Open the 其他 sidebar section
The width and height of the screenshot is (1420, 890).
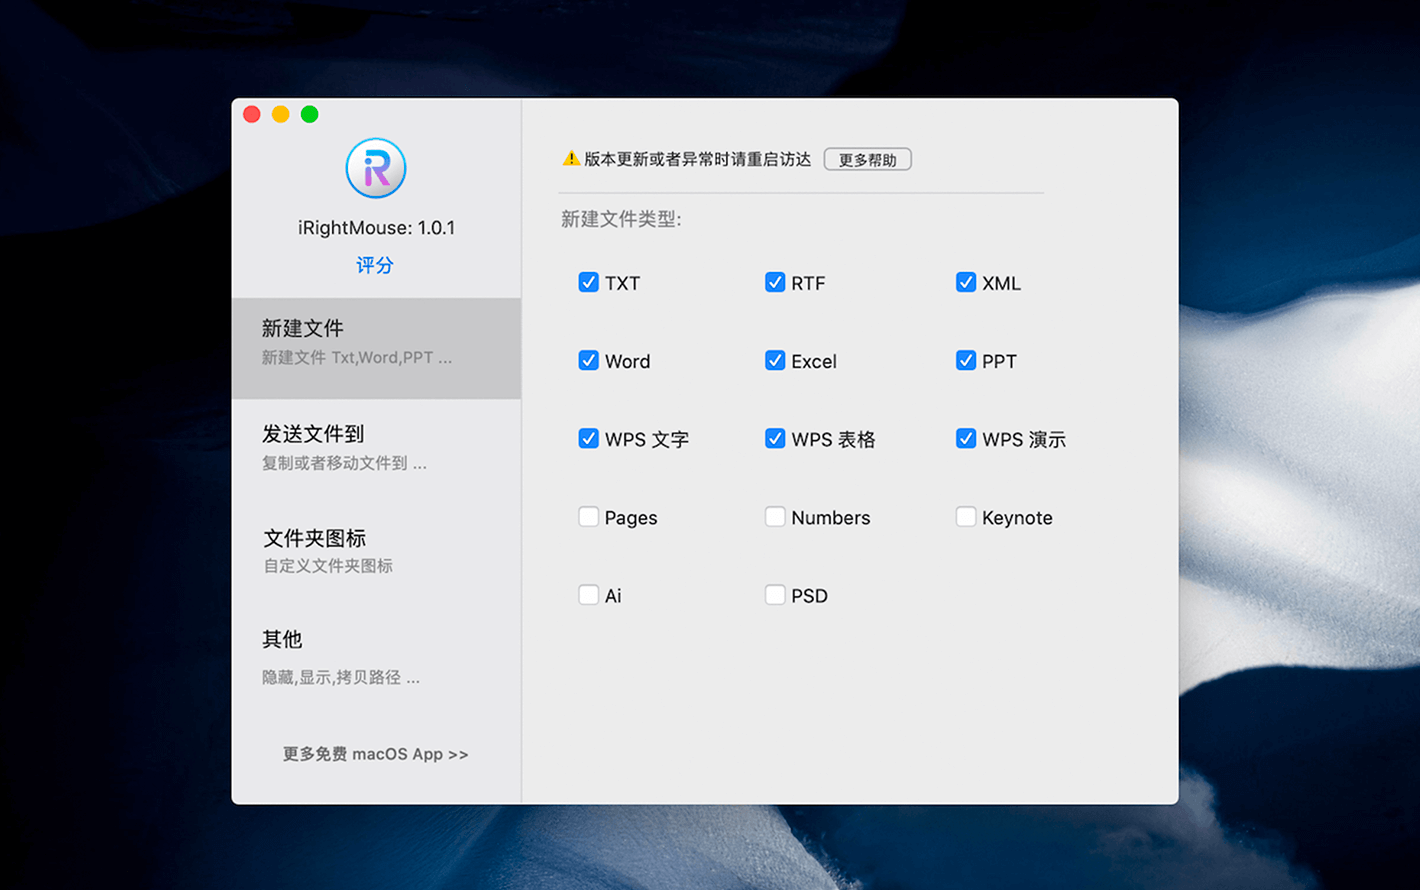pyautogui.click(x=376, y=656)
